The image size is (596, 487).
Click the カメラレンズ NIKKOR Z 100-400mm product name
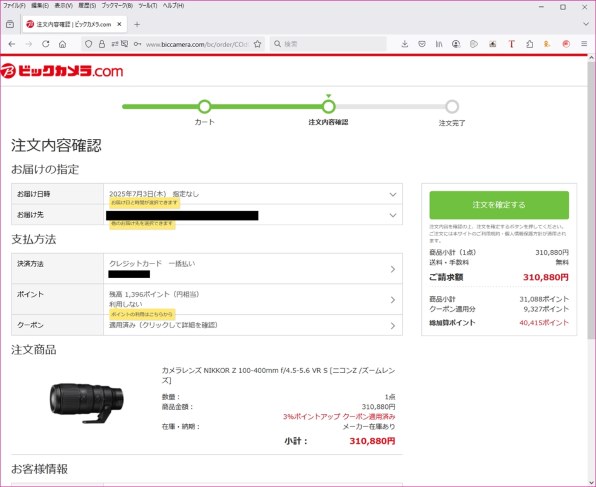pyautogui.click(x=278, y=375)
